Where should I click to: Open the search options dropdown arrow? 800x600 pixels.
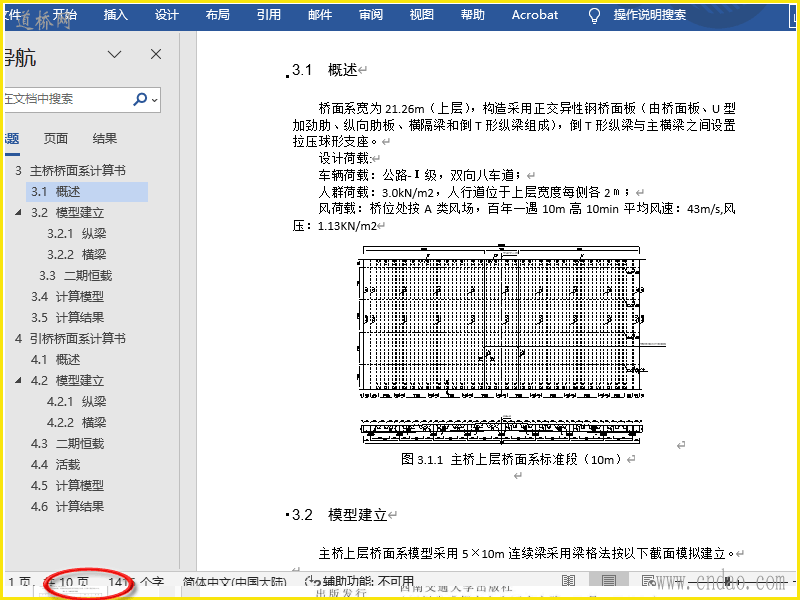[x=155, y=99]
